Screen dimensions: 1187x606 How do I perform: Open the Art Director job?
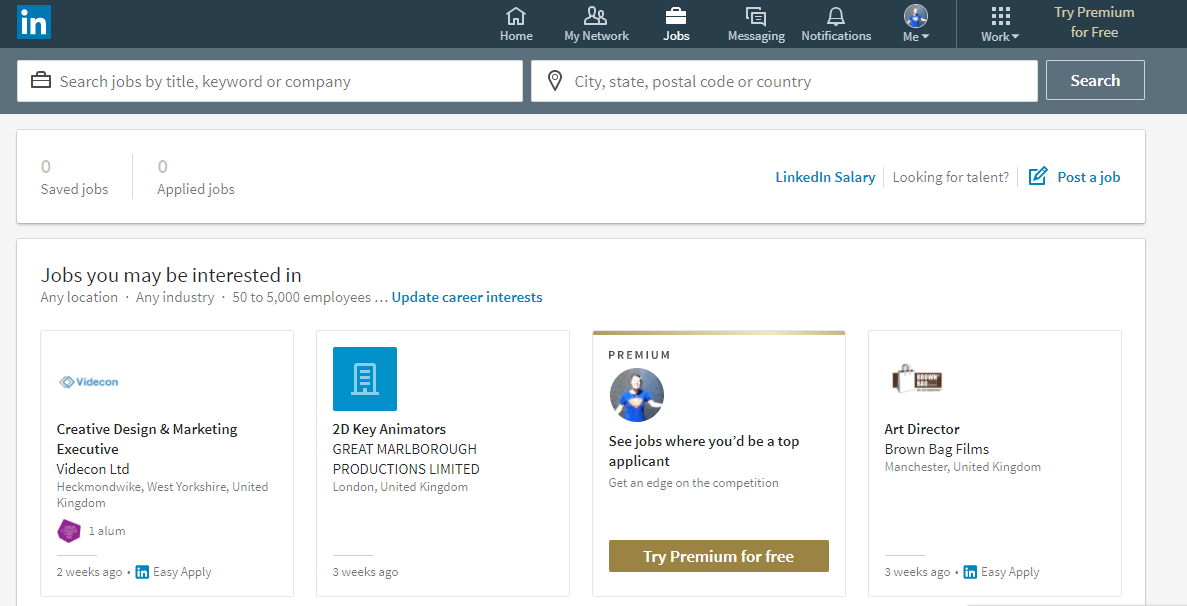(922, 429)
